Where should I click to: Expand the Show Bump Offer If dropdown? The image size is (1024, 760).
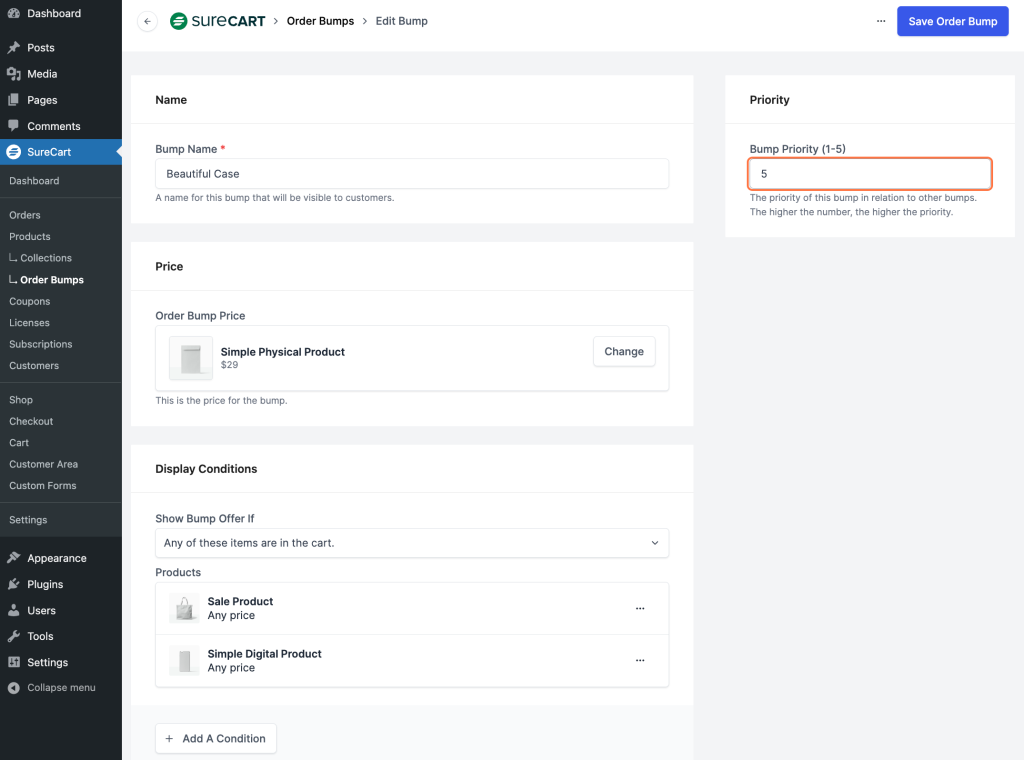coord(412,543)
